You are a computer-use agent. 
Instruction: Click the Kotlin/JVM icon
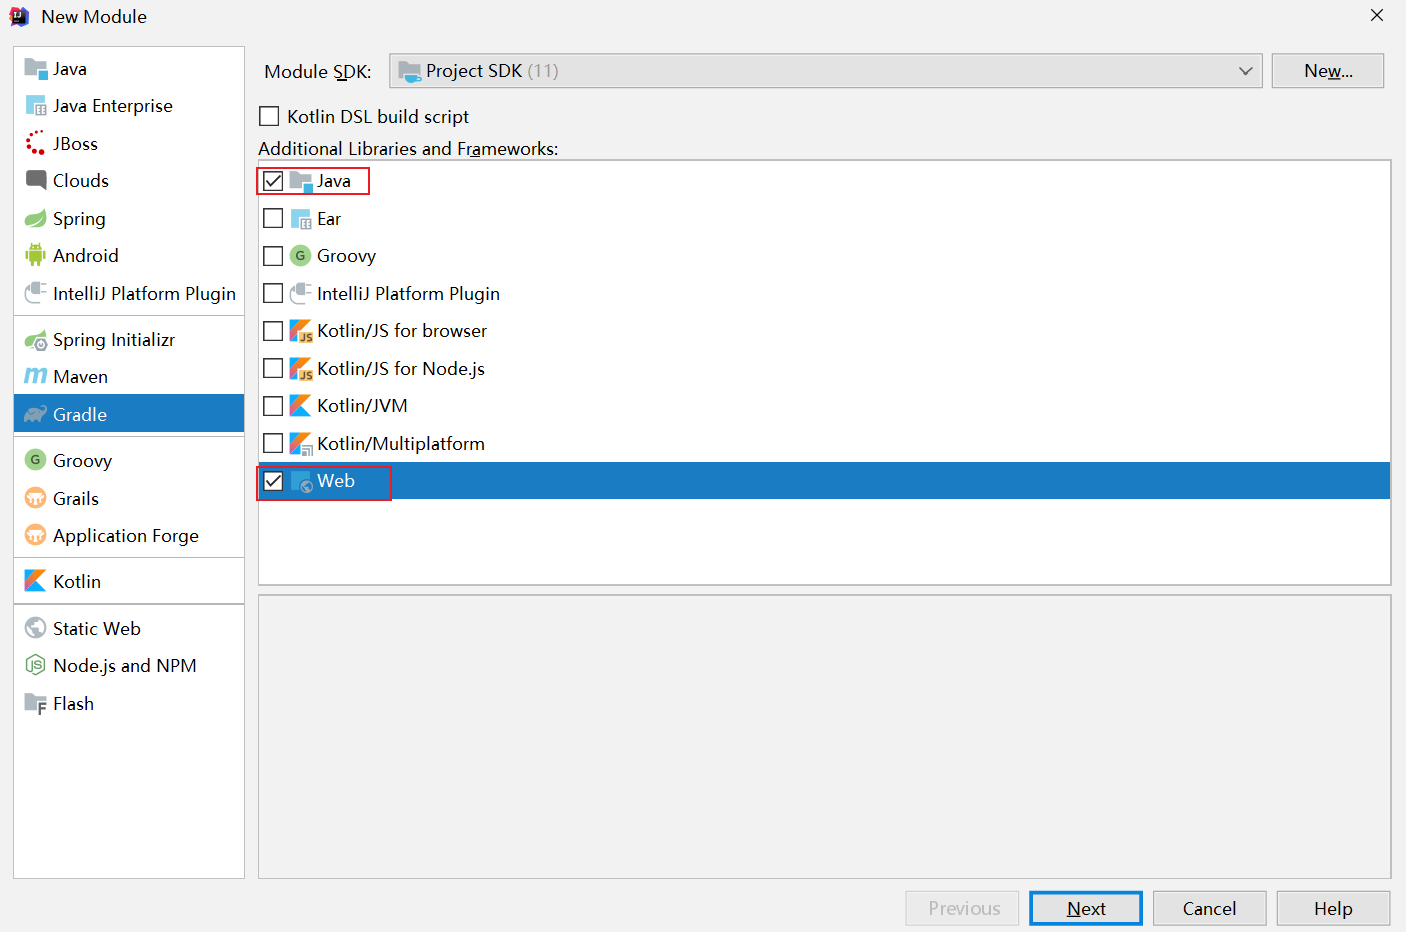coord(301,406)
